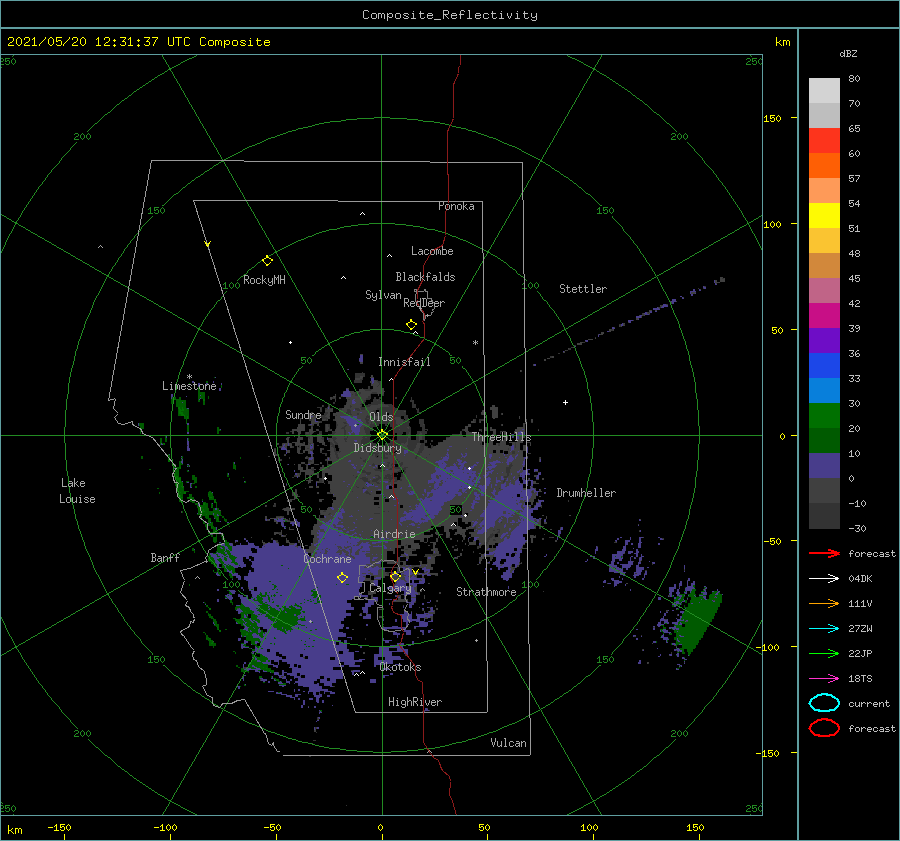
Task: Click the white asterisk marker above Limestone
Action: 189,377
